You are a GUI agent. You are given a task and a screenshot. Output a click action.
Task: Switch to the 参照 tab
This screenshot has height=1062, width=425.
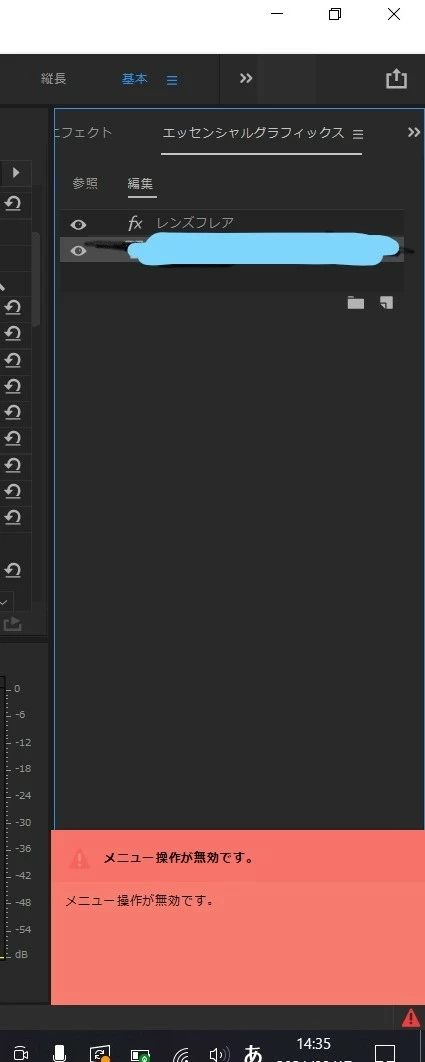tap(85, 184)
